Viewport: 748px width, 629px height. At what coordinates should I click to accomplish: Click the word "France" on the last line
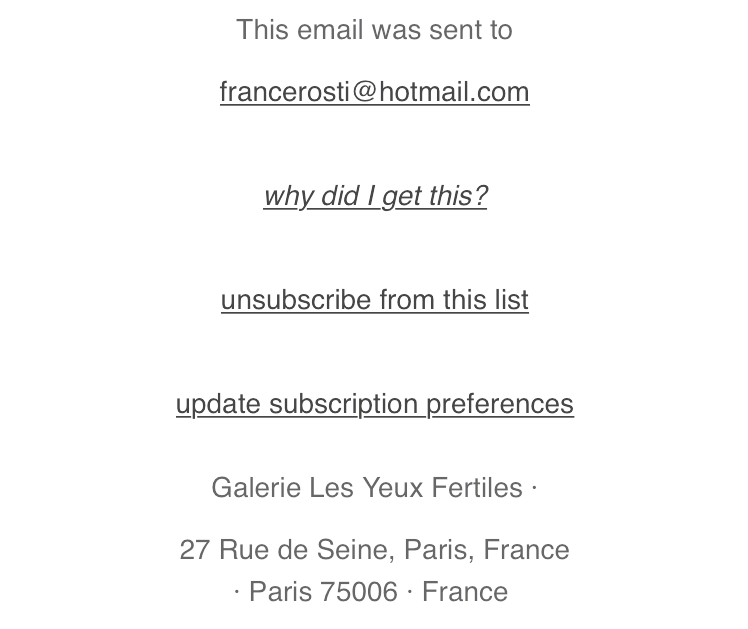pyautogui.click(x=464, y=592)
